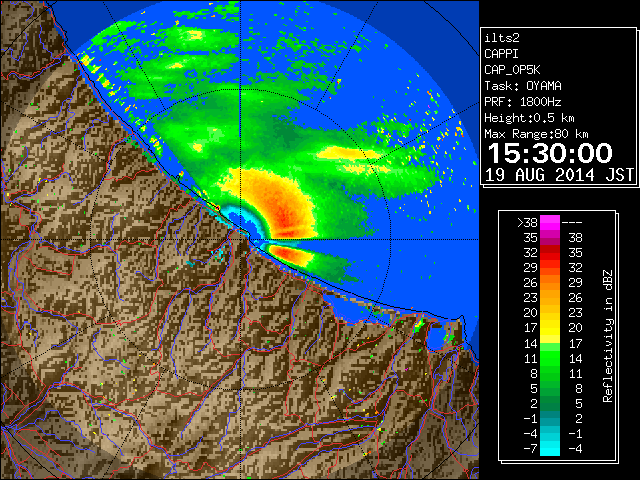This screenshot has height=480, width=640.
Task: Click the 'PRF: 1800Hz' value
Action: coord(523,102)
